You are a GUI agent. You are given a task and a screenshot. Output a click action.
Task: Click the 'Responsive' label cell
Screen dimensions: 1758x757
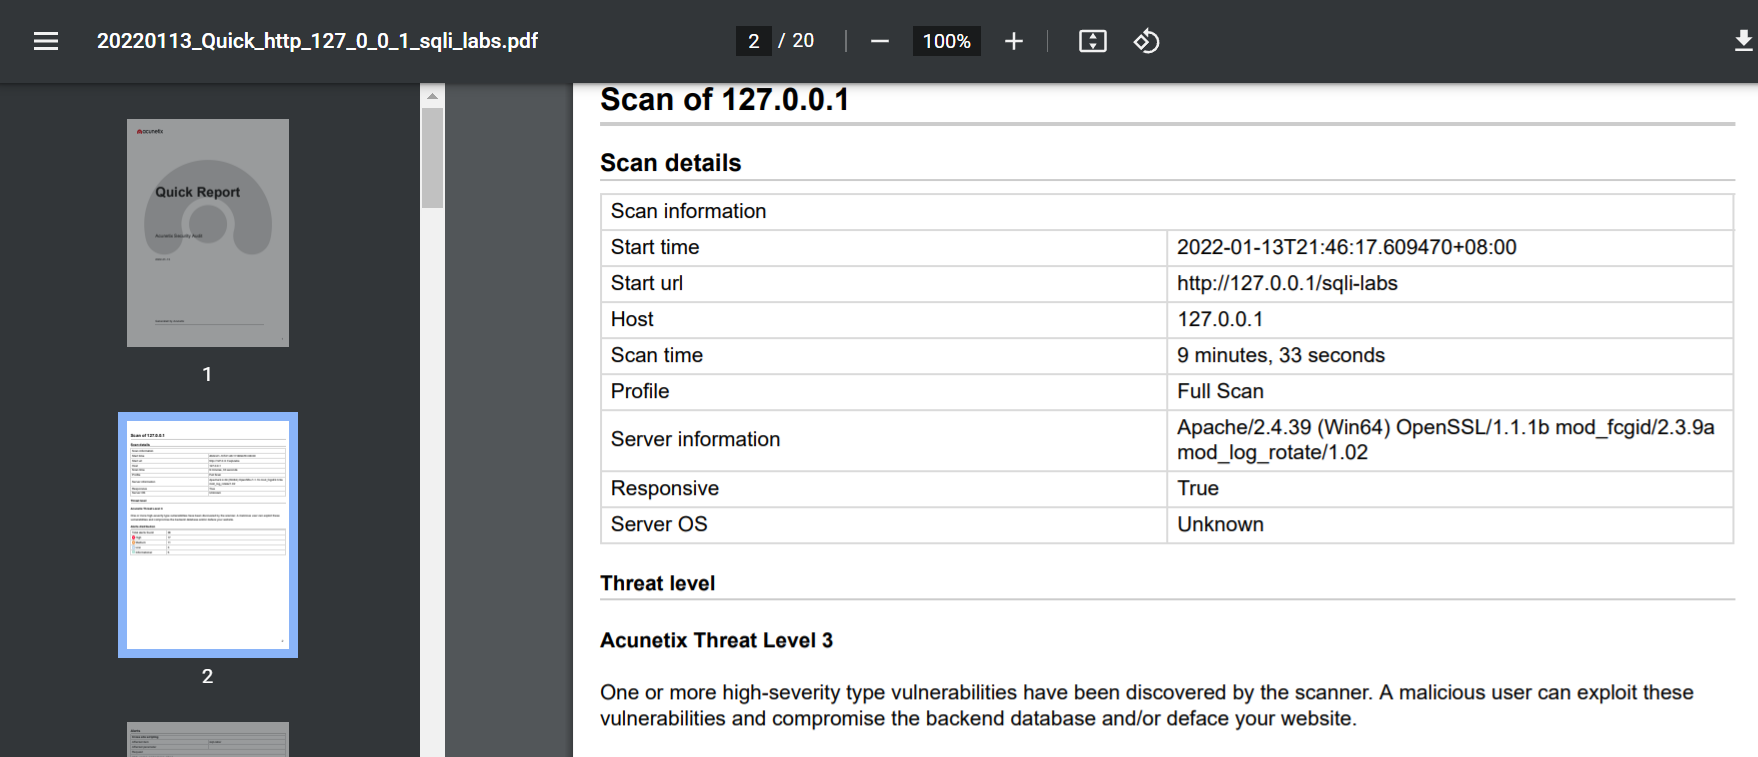coord(884,488)
